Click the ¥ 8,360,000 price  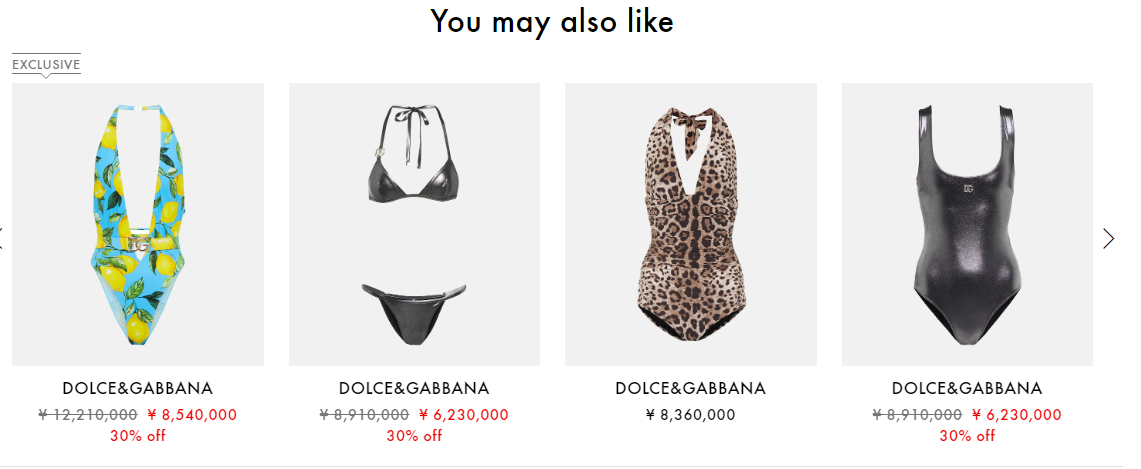click(691, 415)
